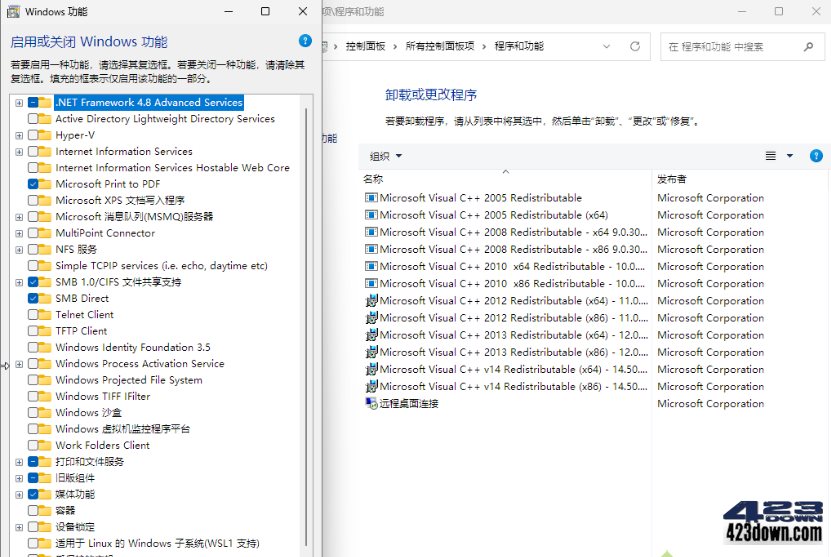831x557 pixels.
Task: Enable Windows Identity Foundation 3.5
Action: pyautogui.click(x=33, y=347)
